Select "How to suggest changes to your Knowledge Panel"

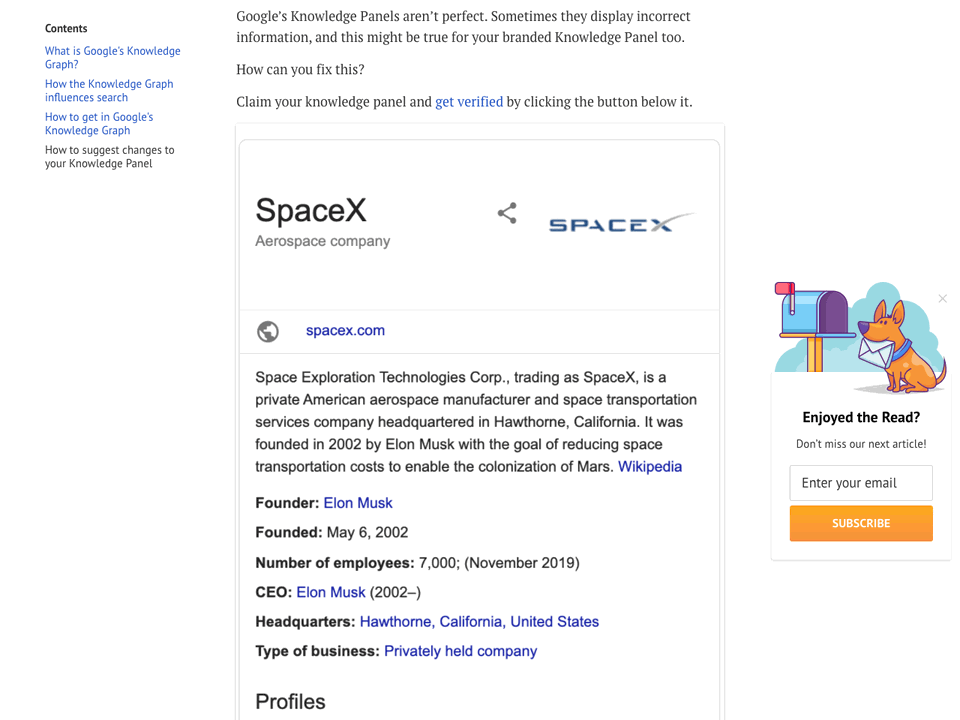[x=109, y=156]
